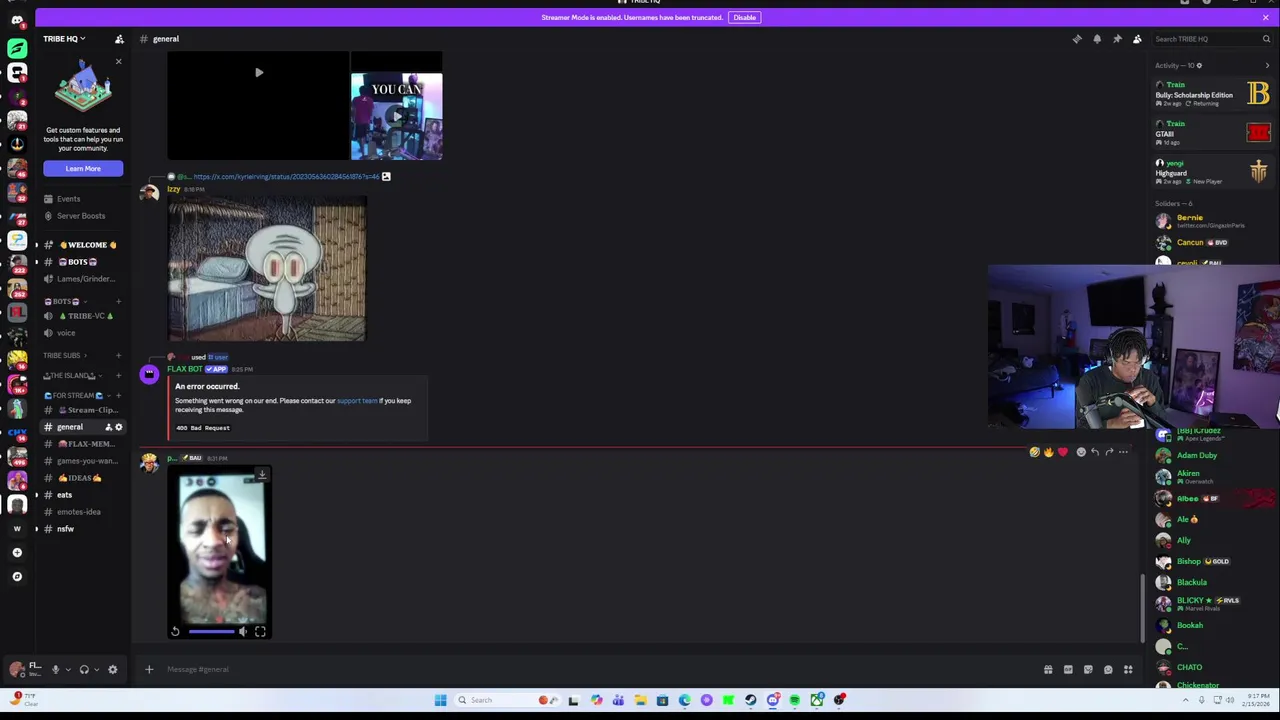
Task: Expand the Activity section arrow
Action: (1267, 66)
